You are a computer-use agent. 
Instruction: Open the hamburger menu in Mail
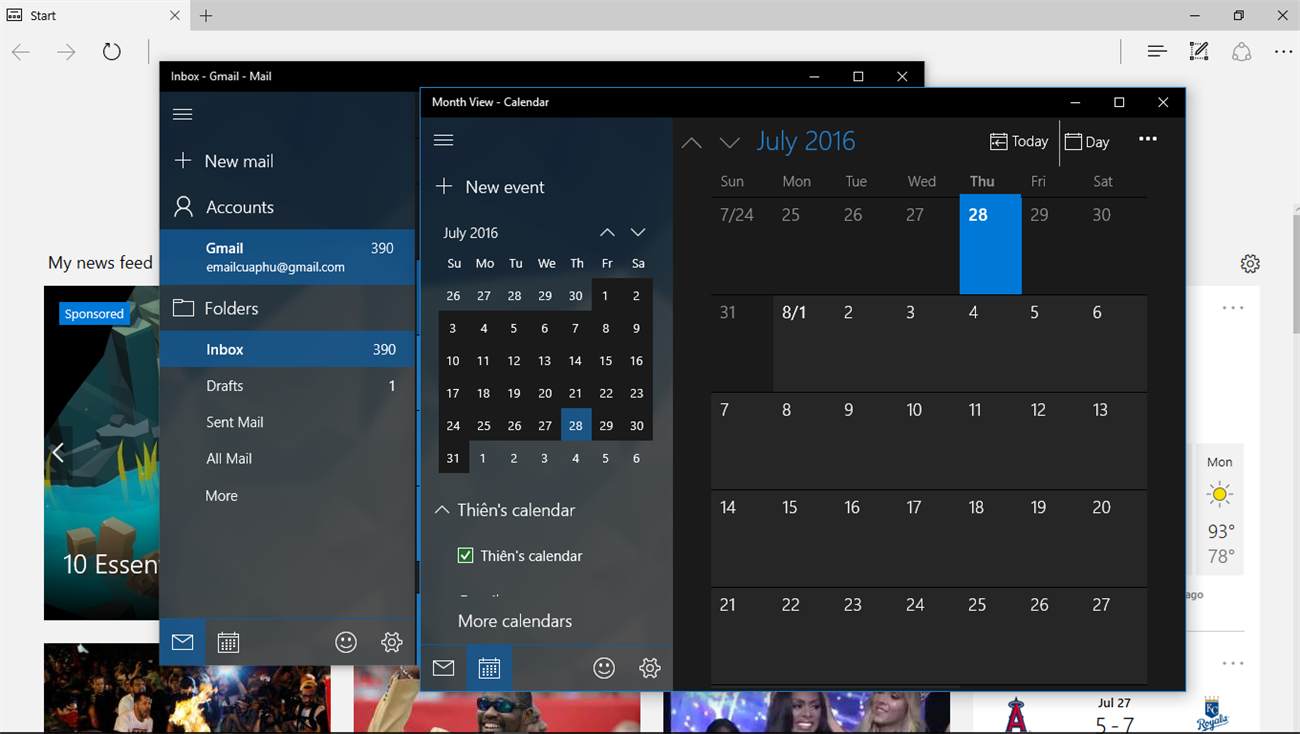coord(182,114)
